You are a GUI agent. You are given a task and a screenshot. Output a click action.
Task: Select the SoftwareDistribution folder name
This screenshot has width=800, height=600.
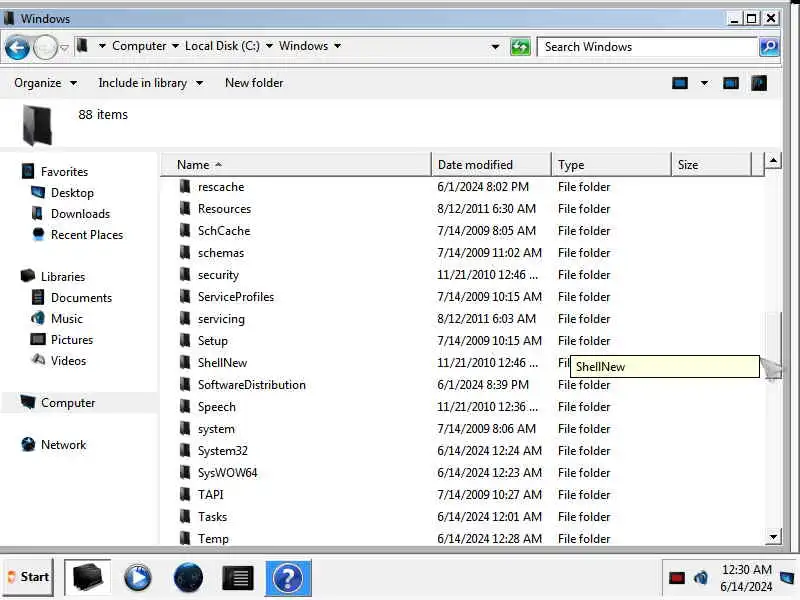click(x=252, y=384)
